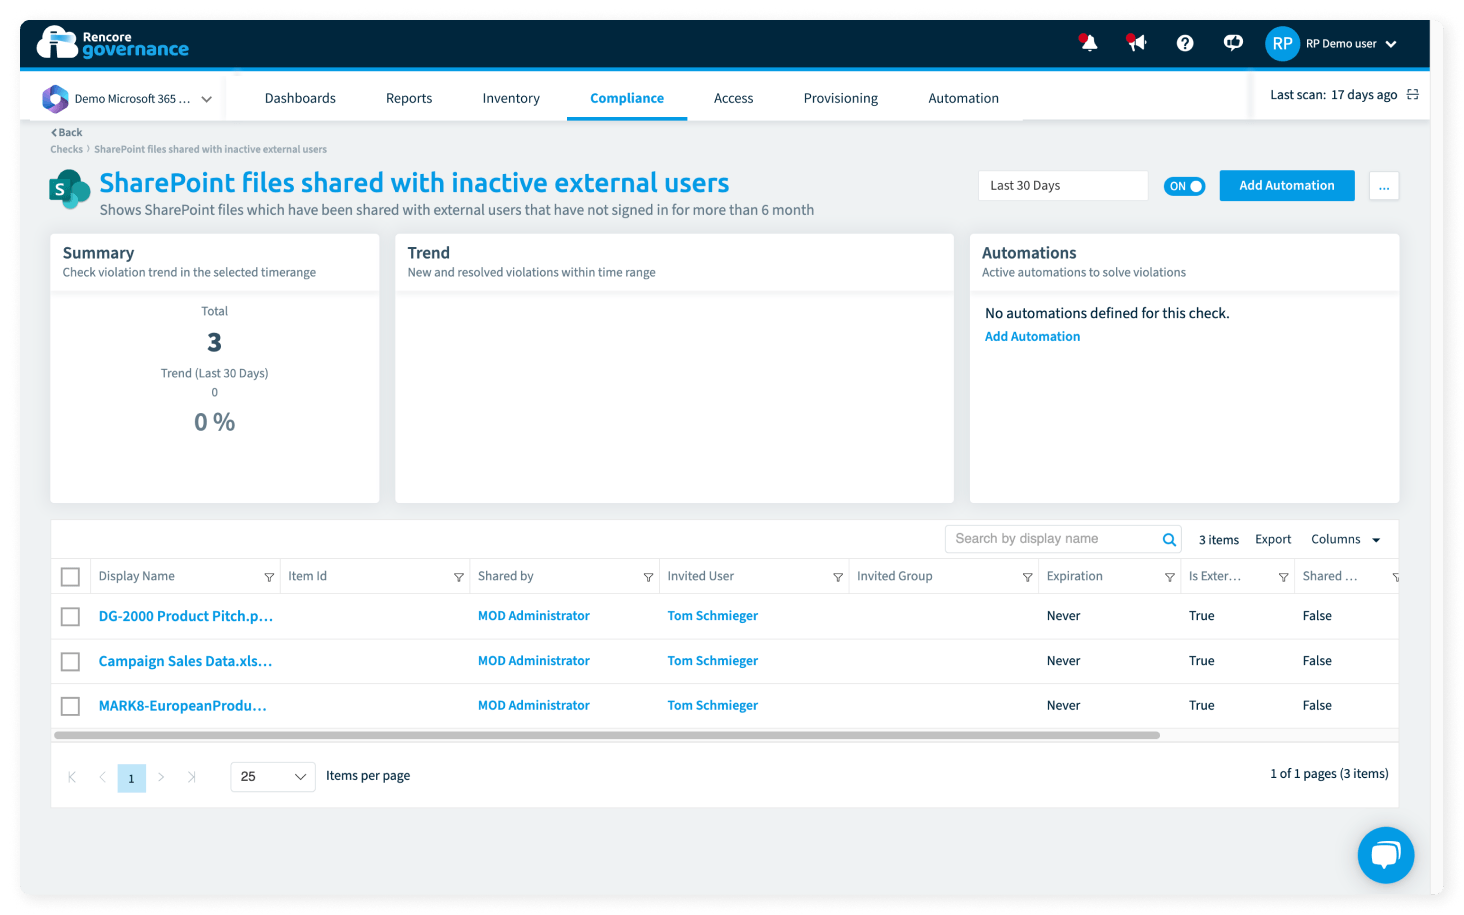Change the 25 items per page dropdown
This screenshot has height=915, width=1464.
(273, 777)
